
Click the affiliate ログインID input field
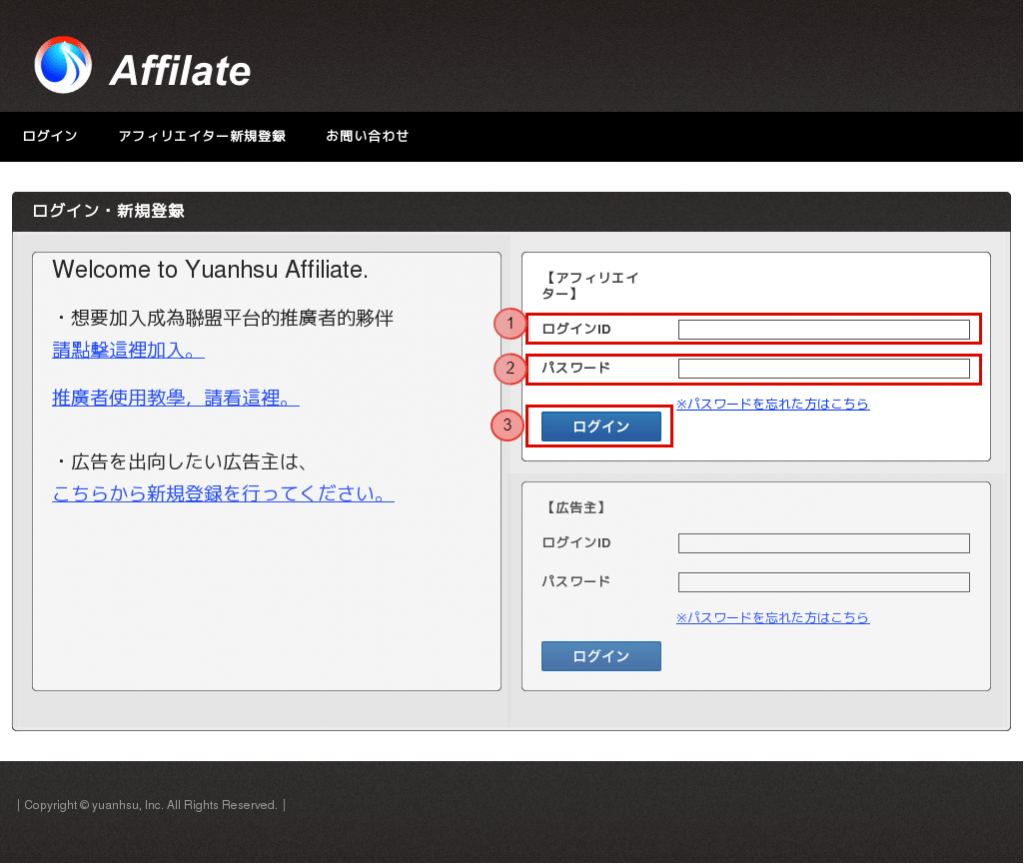point(823,329)
